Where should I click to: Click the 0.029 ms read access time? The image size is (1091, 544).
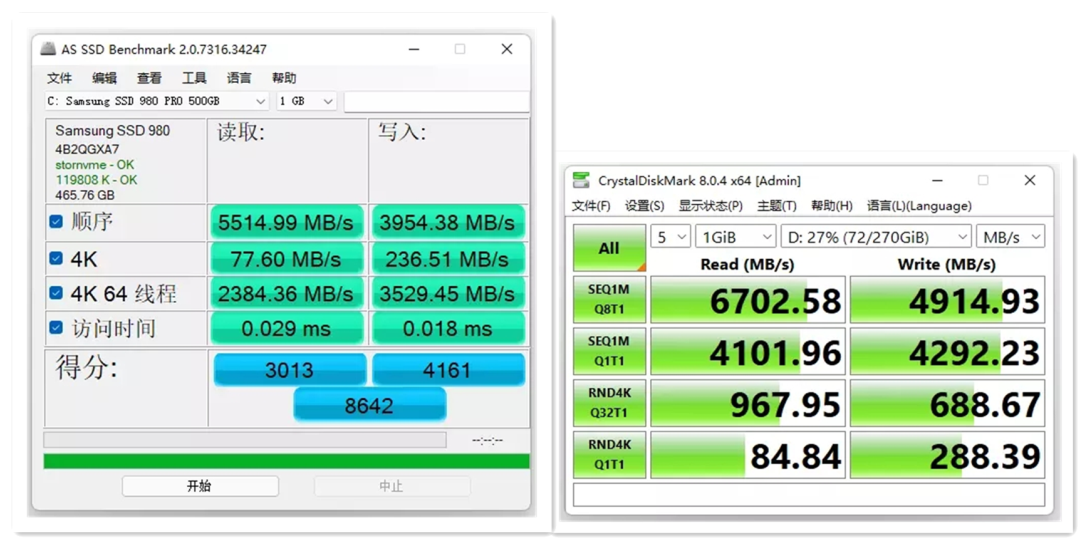286,328
